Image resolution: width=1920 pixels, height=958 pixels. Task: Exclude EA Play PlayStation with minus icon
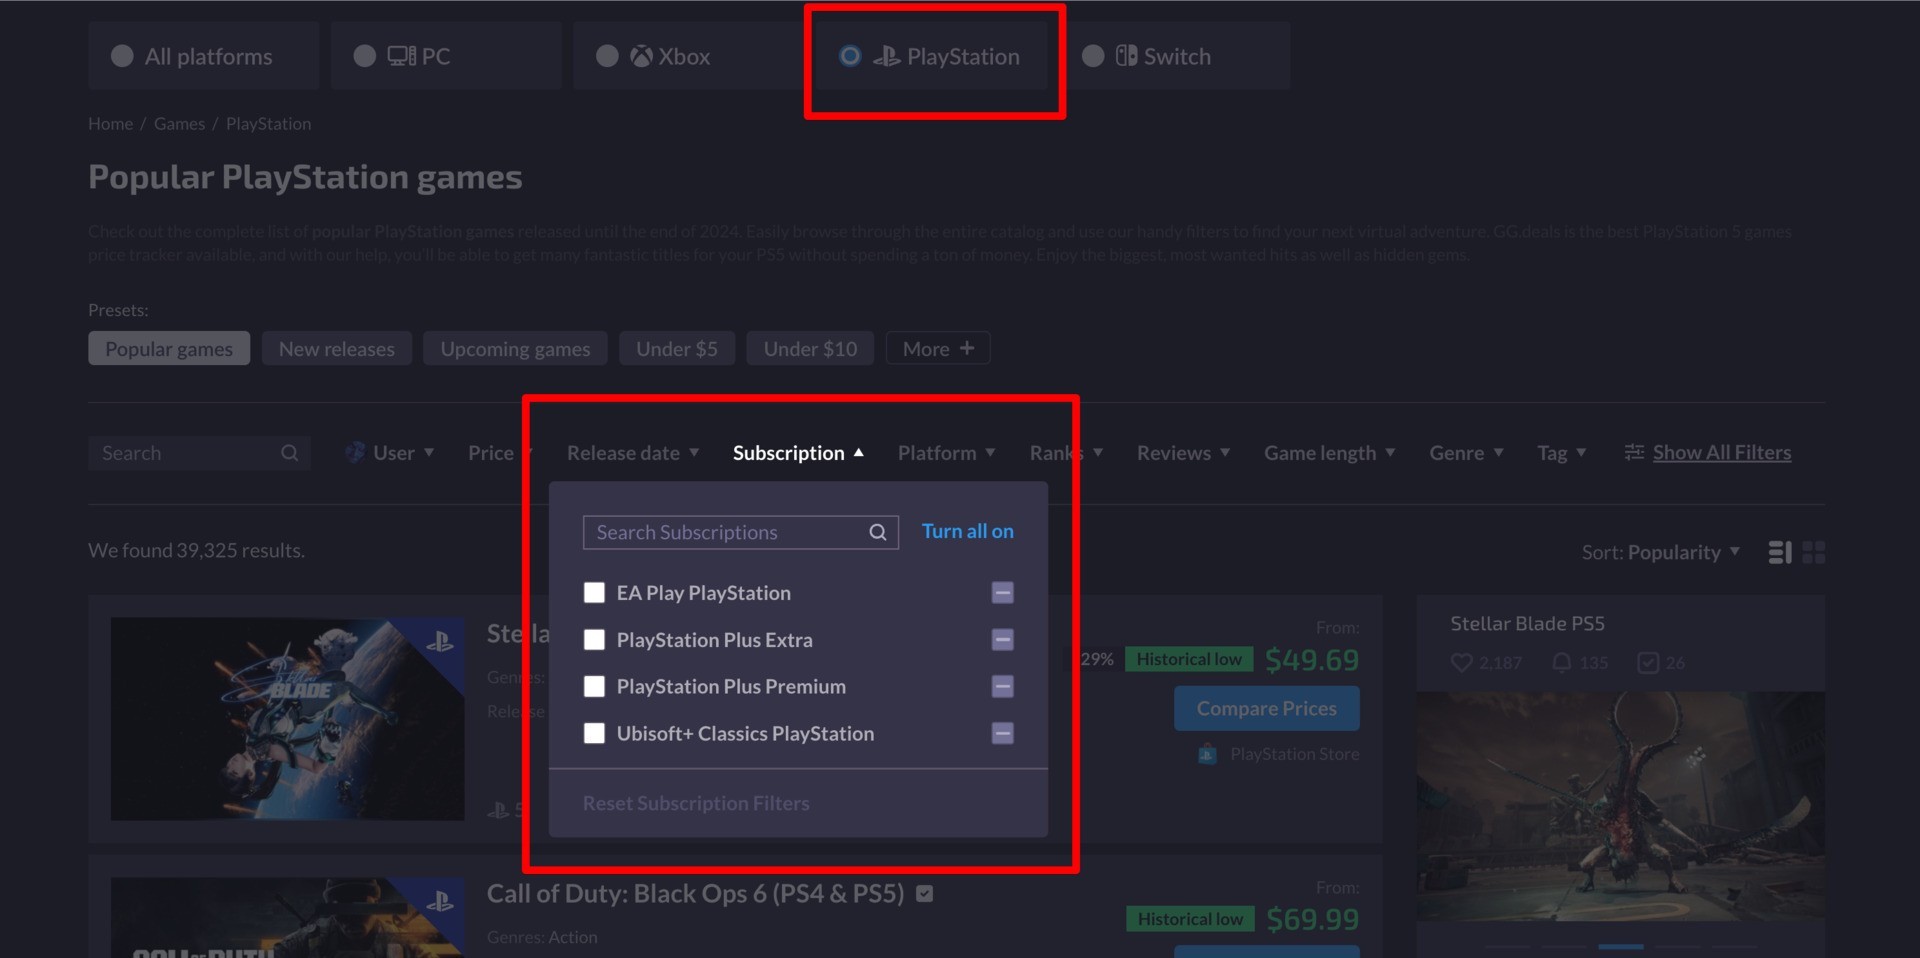[1002, 593]
